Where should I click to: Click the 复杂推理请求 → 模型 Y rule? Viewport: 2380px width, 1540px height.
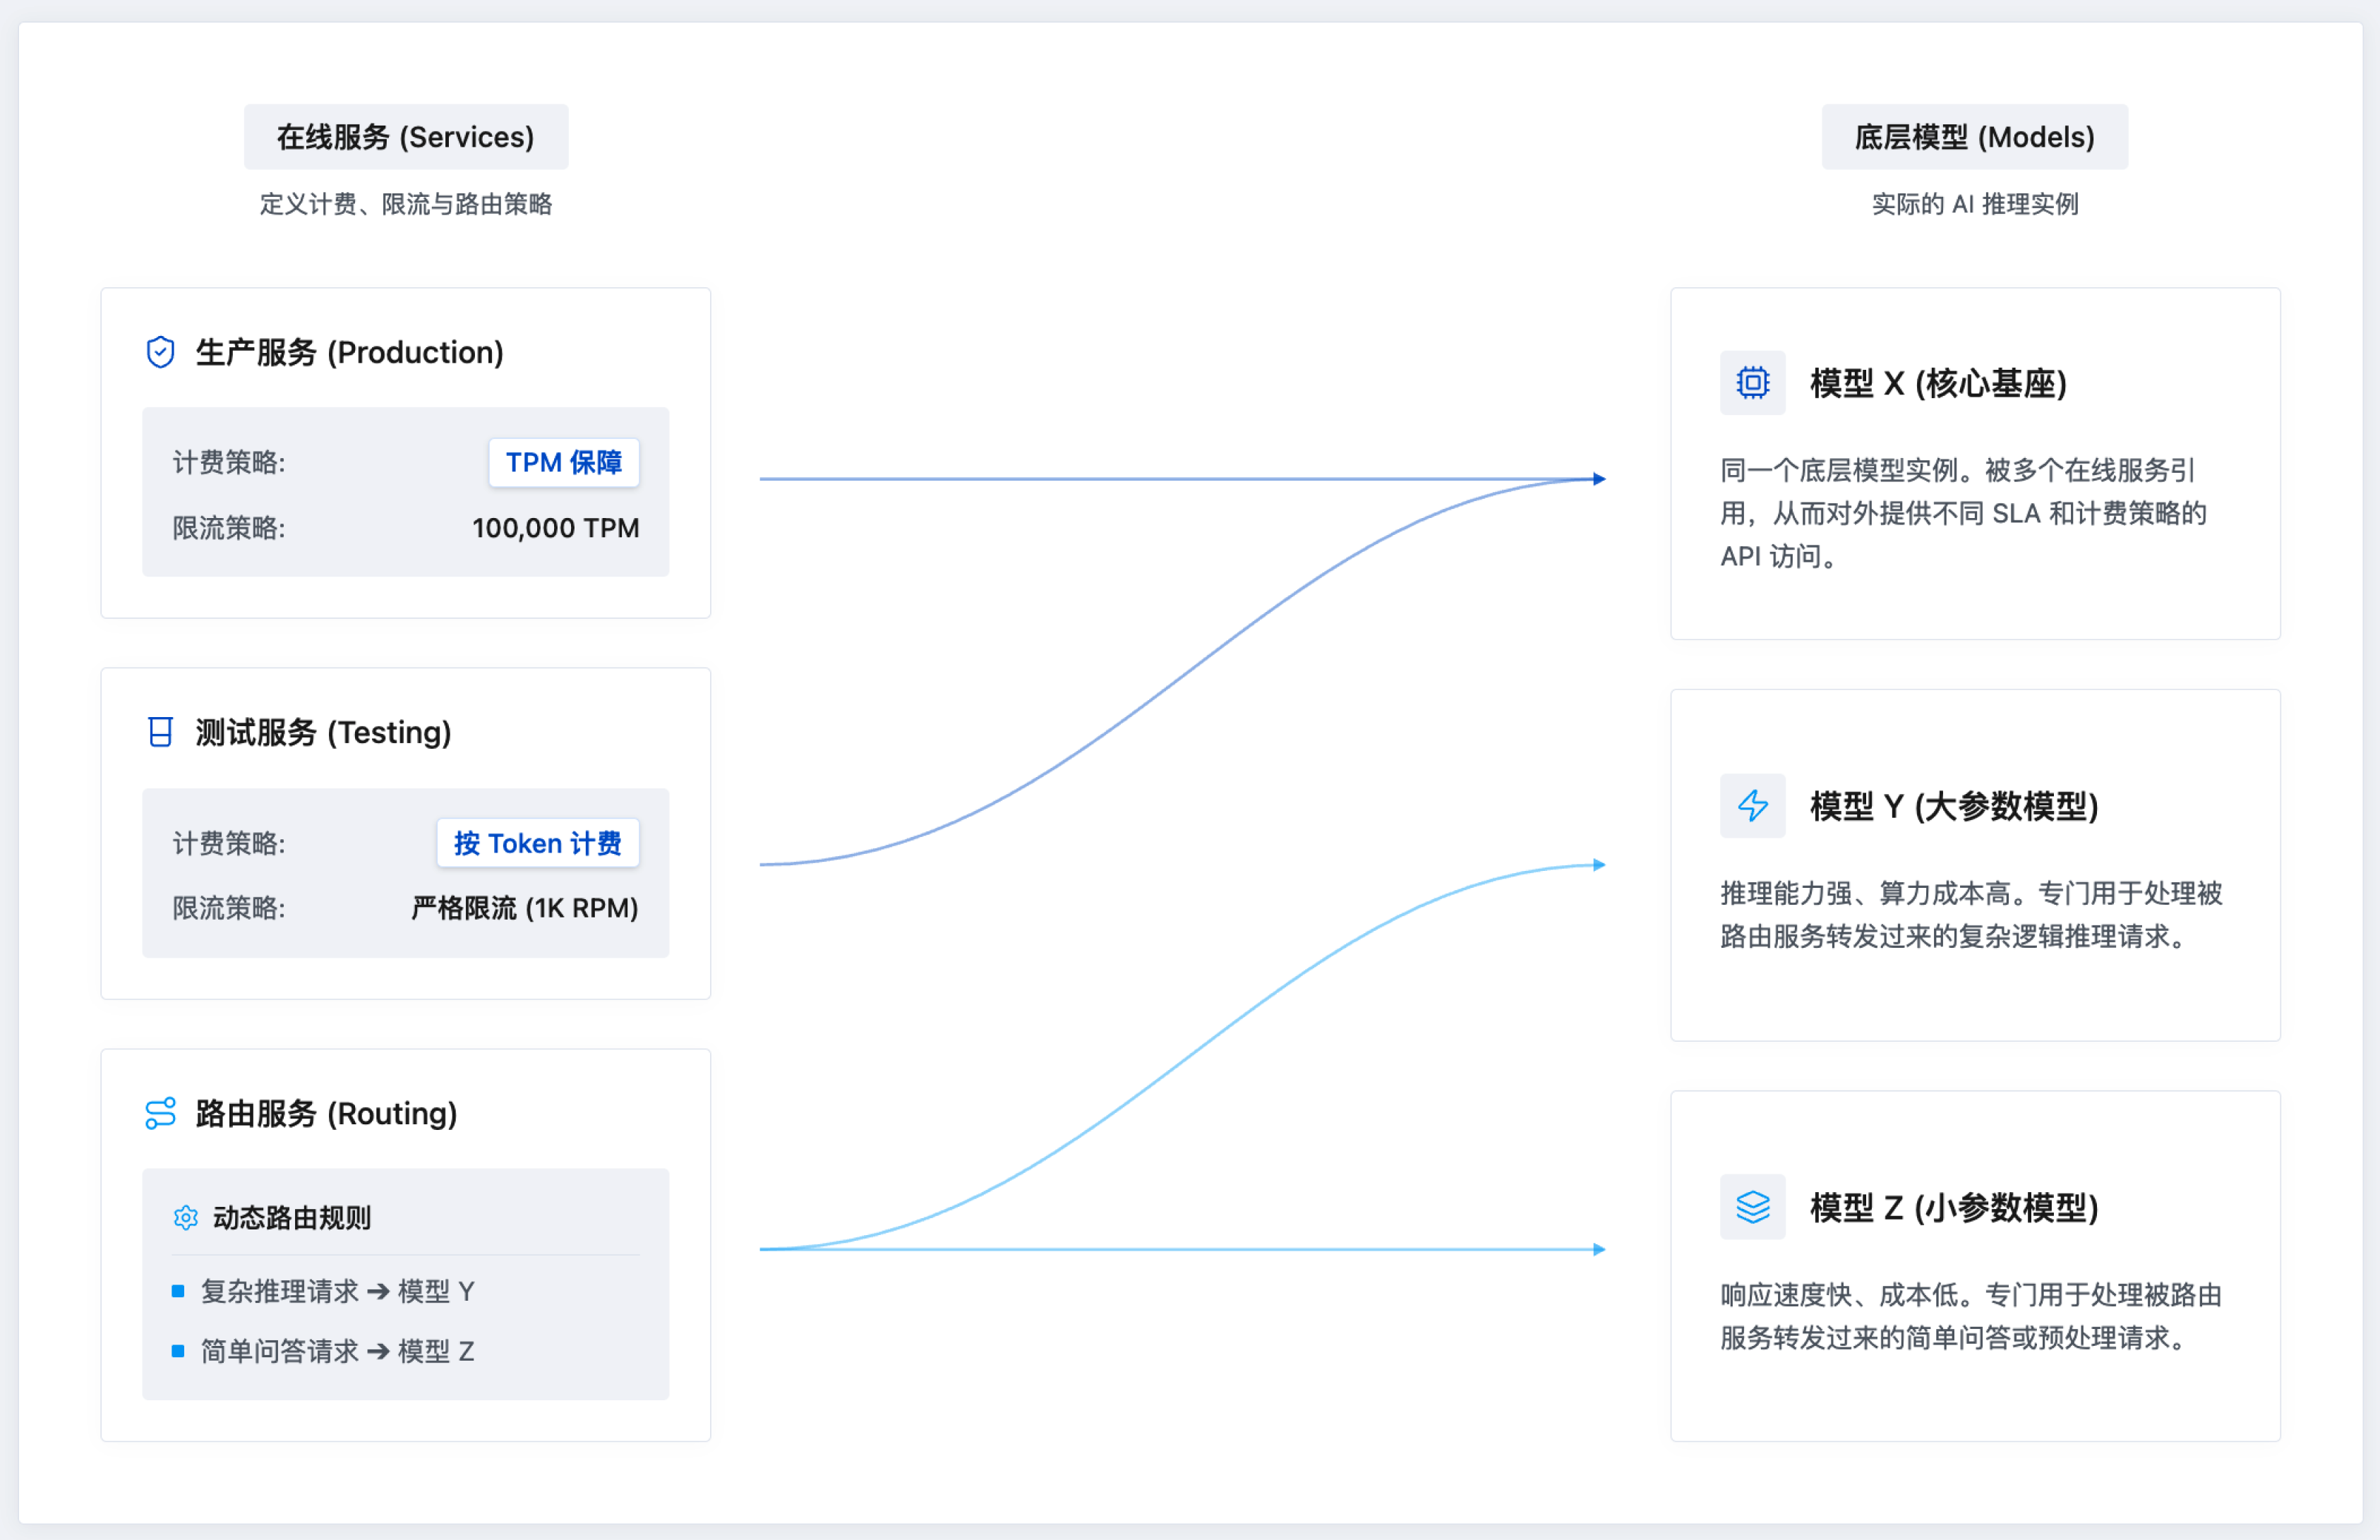337,1291
